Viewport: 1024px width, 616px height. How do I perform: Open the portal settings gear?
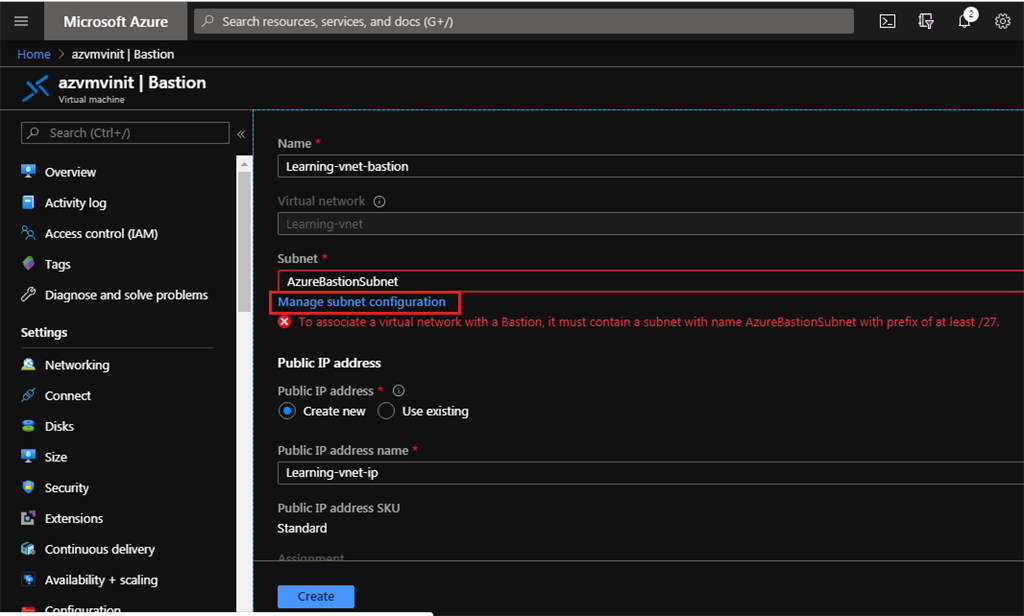coord(1003,20)
